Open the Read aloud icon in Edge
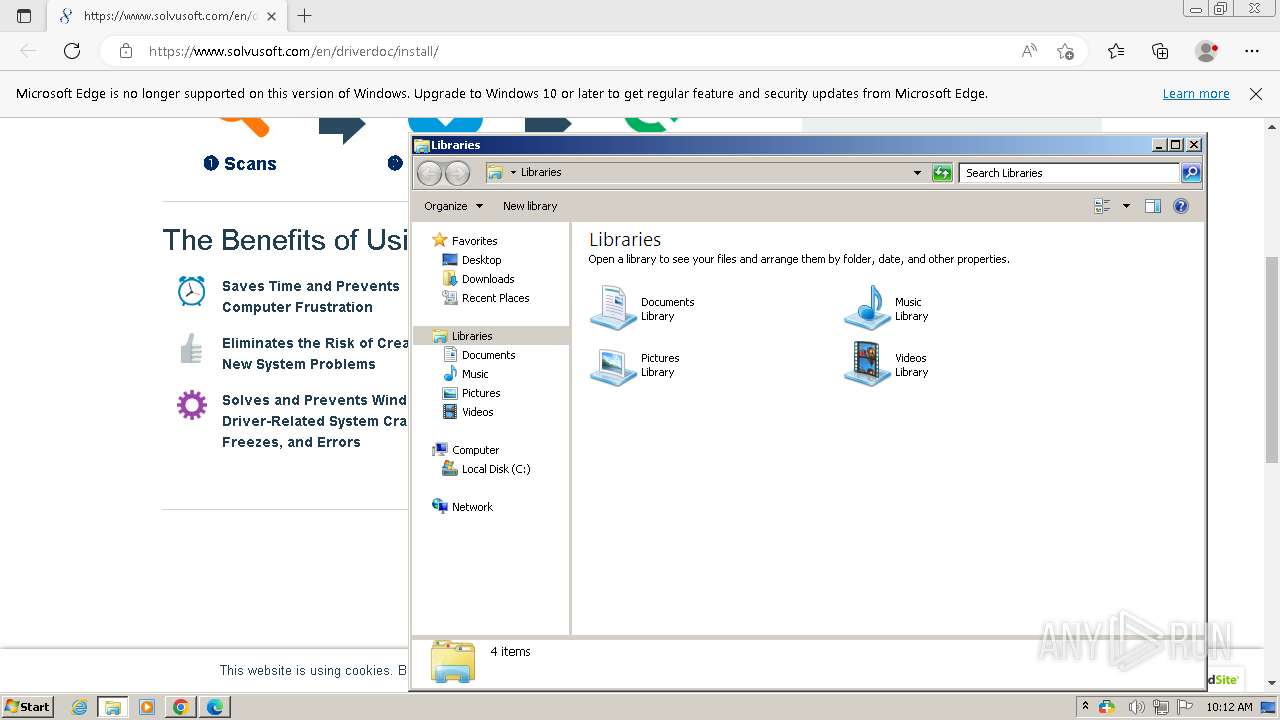 click(1029, 51)
